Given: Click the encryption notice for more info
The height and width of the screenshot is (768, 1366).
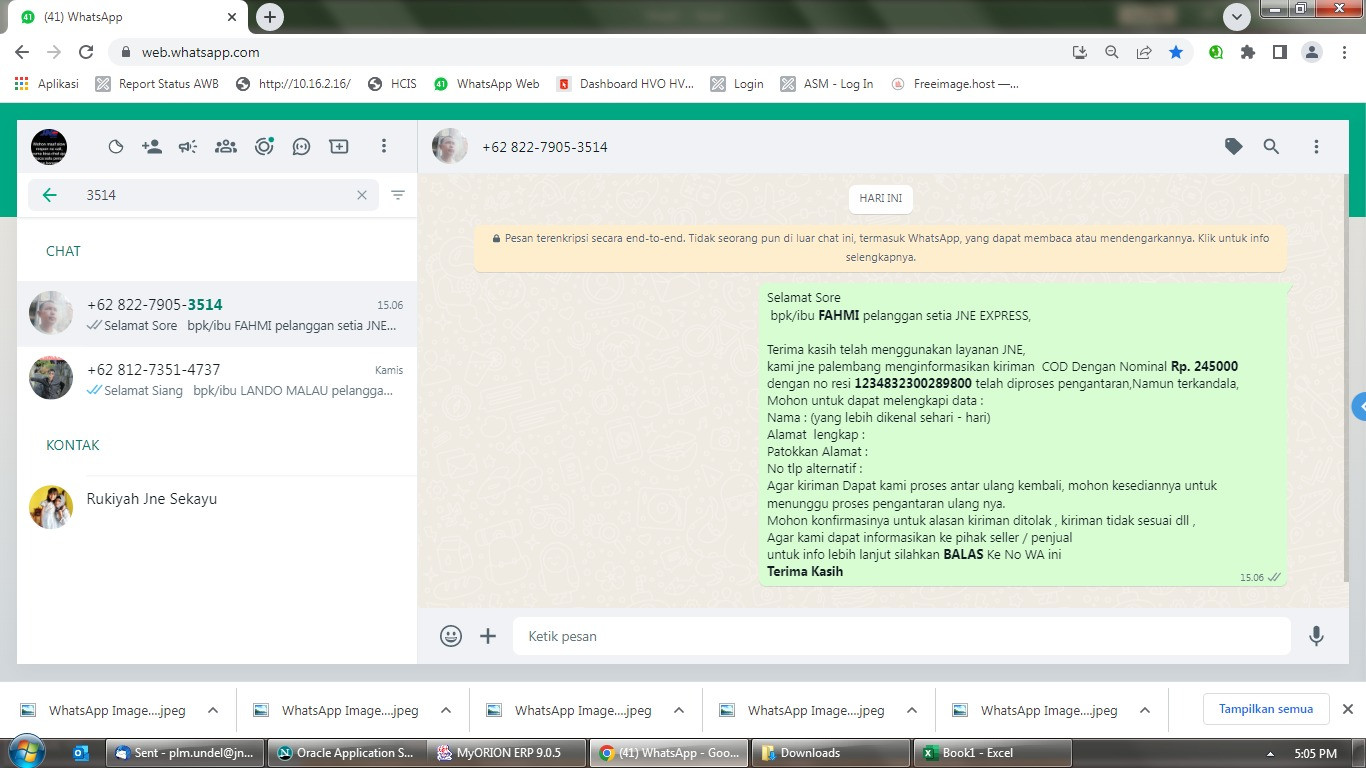Looking at the screenshot, I should coord(881,247).
